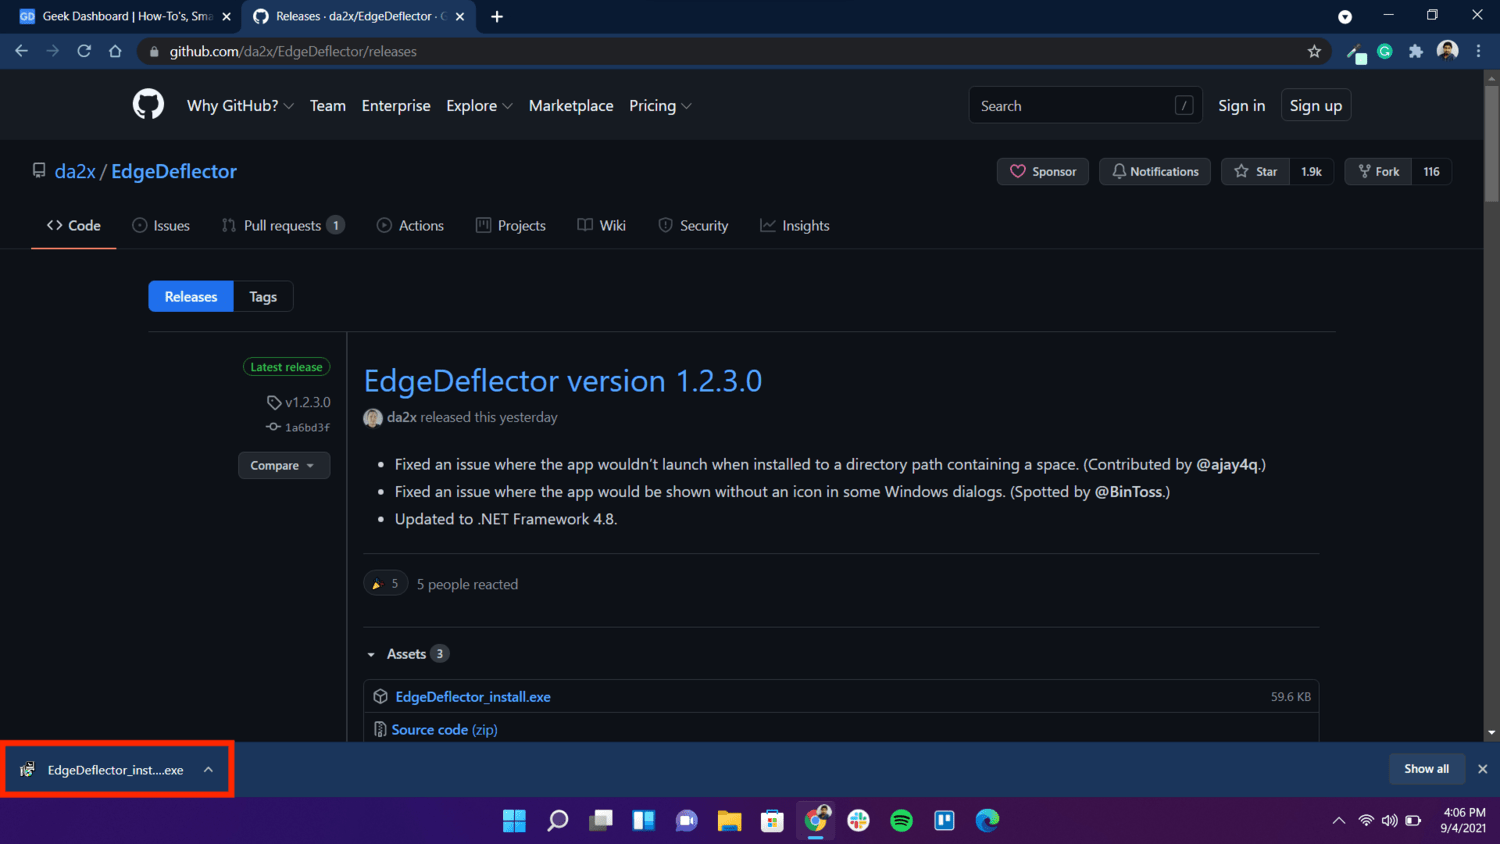Image resolution: width=1500 pixels, height=844 pixels.
Task: Open the Widgets taskbar icon
Action: click(x=643, y=821)
